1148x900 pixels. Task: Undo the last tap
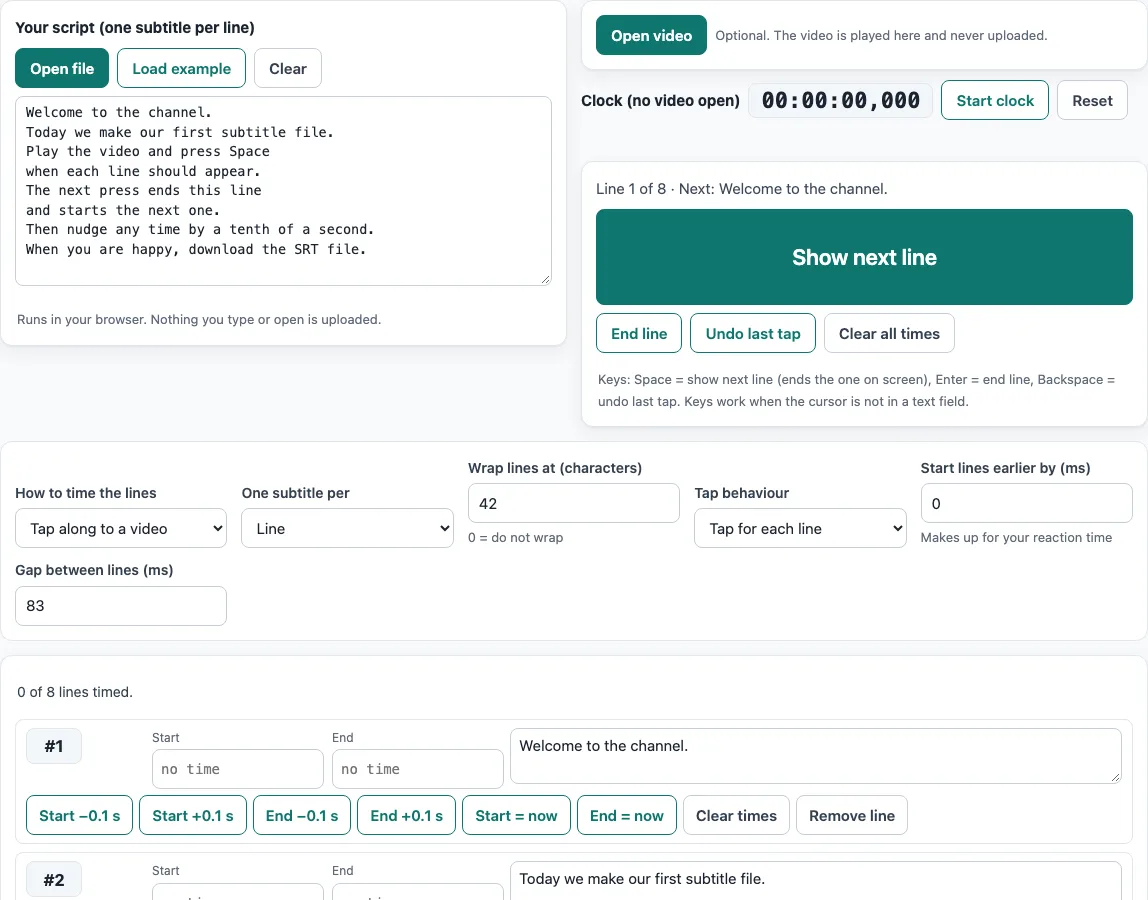753,333
